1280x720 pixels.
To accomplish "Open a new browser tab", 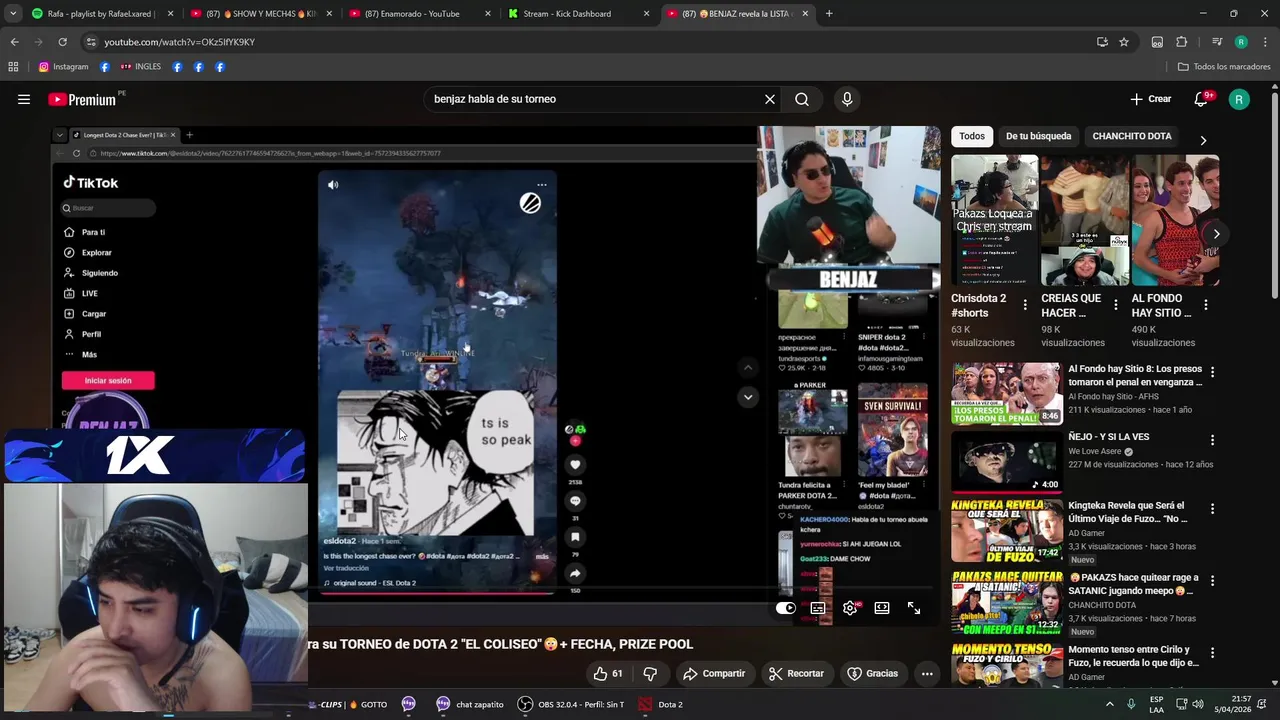I will (829, 14).
